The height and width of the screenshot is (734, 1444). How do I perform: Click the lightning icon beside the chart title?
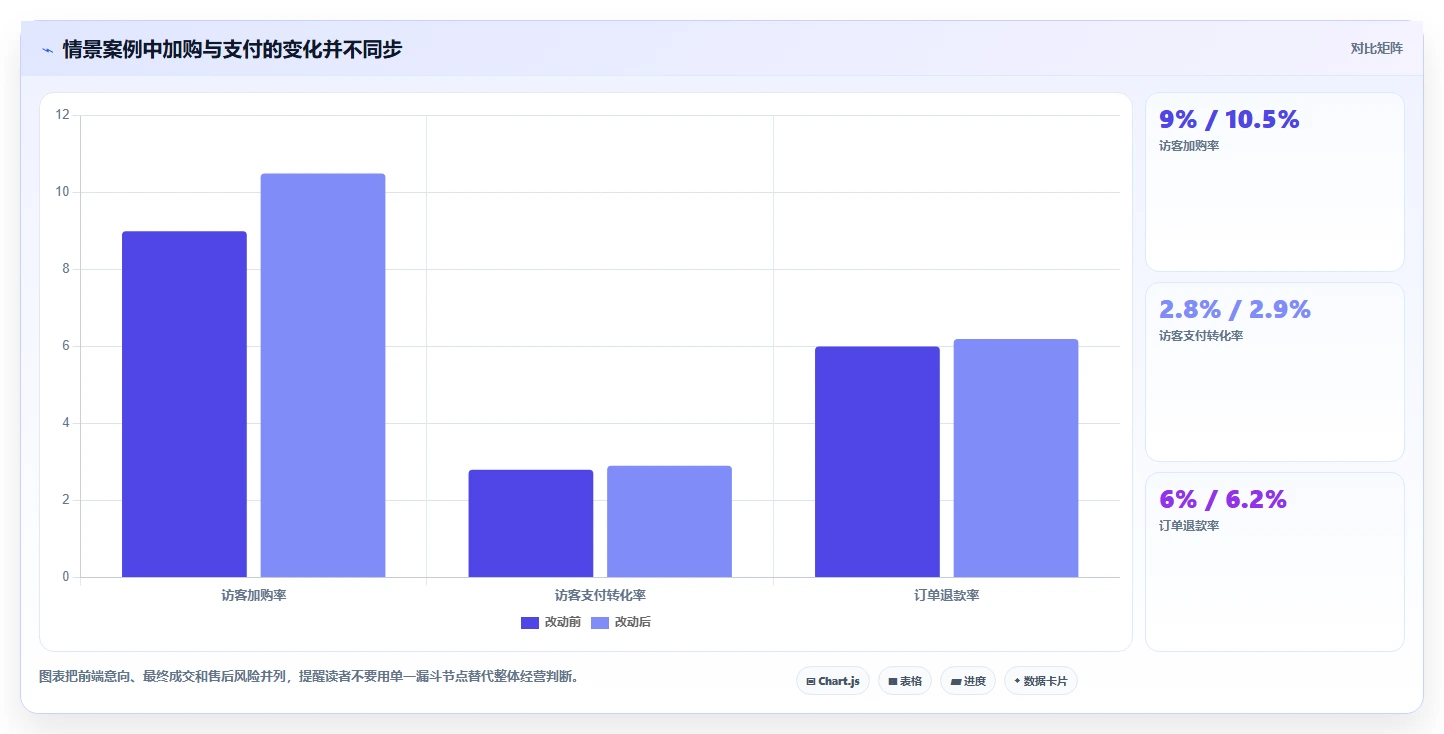47,50
